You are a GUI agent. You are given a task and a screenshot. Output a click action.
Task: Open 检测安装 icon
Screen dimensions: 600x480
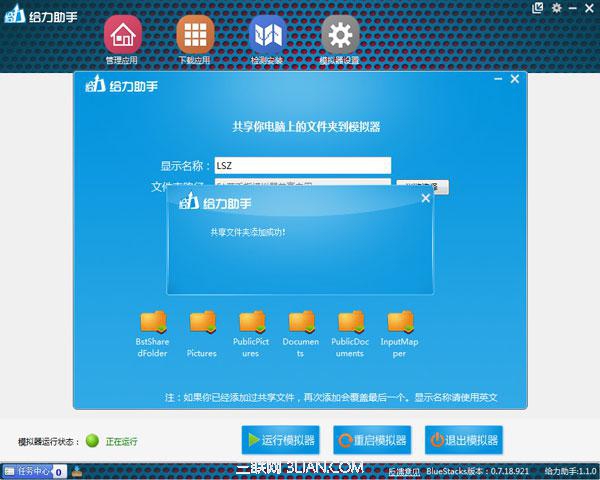pyautogui.click(x=267, y=34)
